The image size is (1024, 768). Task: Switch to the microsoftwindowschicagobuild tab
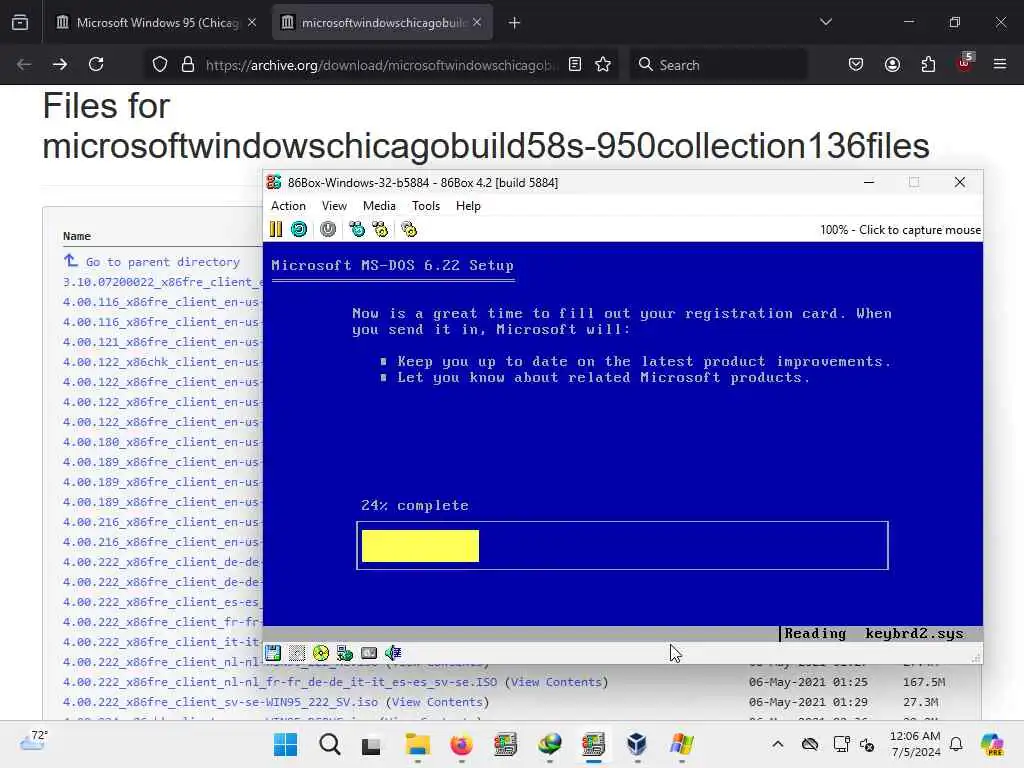[x=383, y=23]
